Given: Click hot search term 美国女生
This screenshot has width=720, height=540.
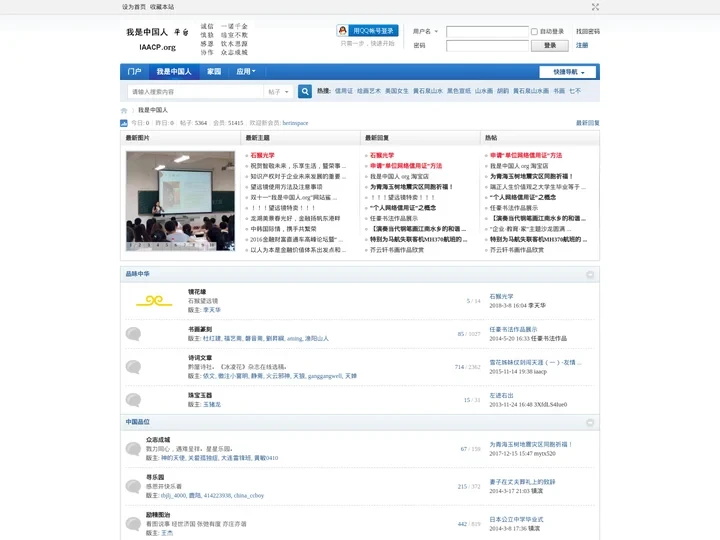Looking at the screenshot, I should pos(397,91).
